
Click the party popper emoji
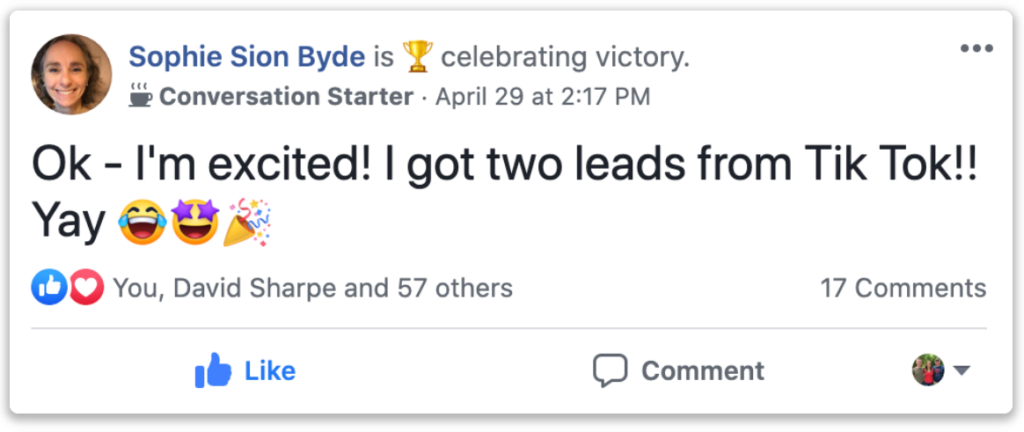pos(247,222)
